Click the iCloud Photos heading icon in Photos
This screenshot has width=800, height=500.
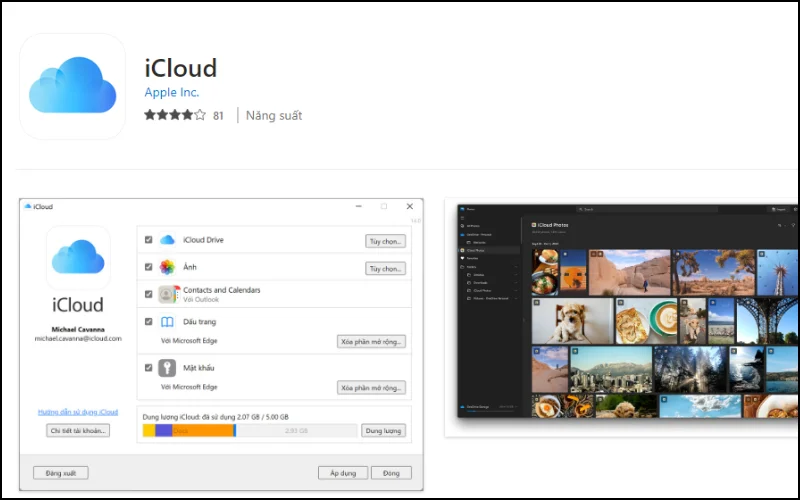(534, 225)
